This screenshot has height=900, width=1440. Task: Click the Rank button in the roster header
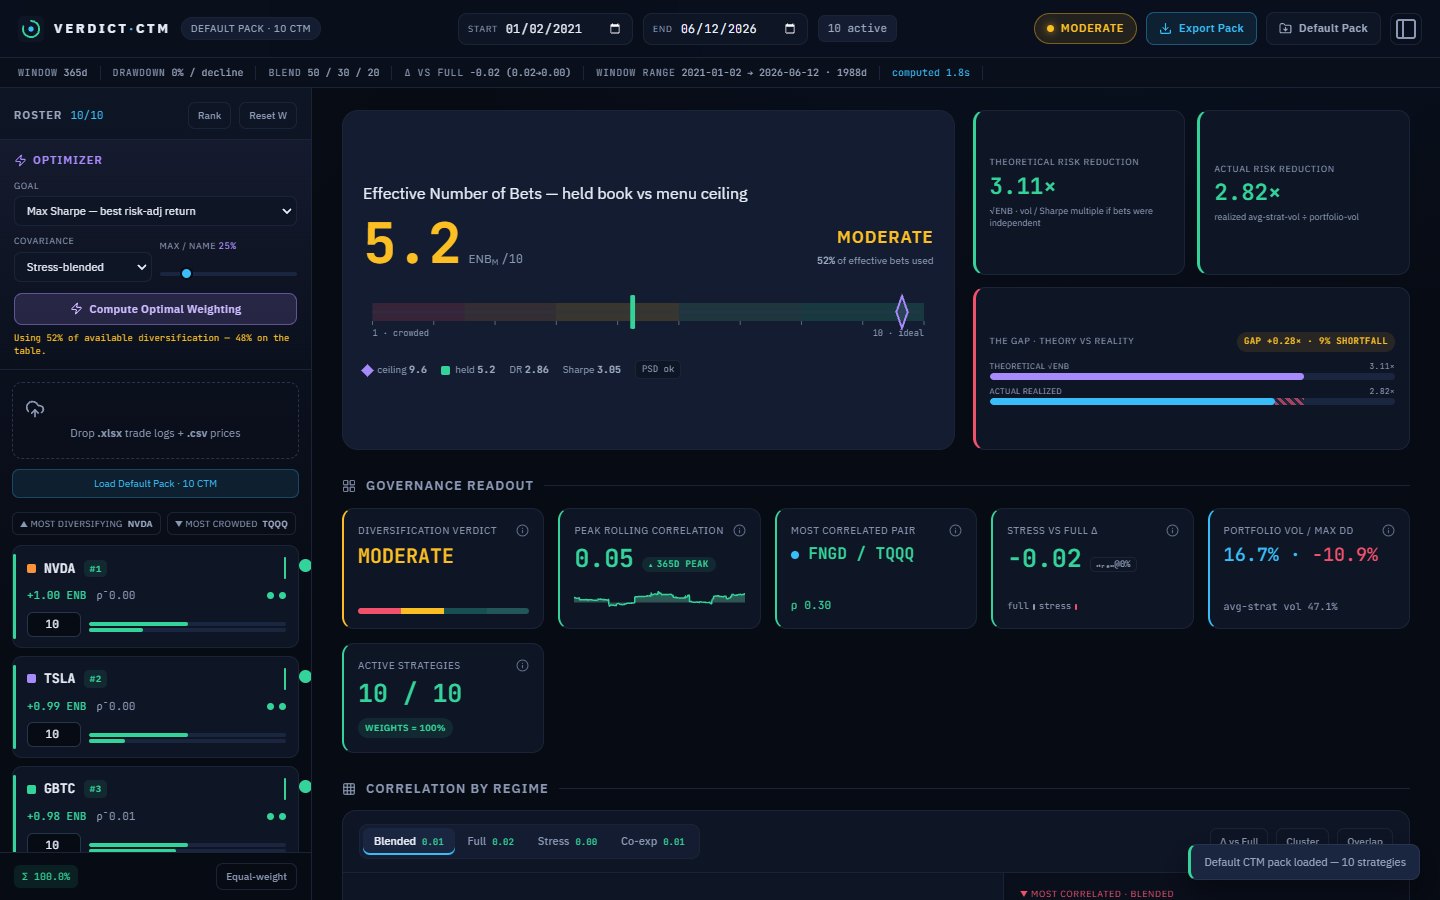coord(209,116)
